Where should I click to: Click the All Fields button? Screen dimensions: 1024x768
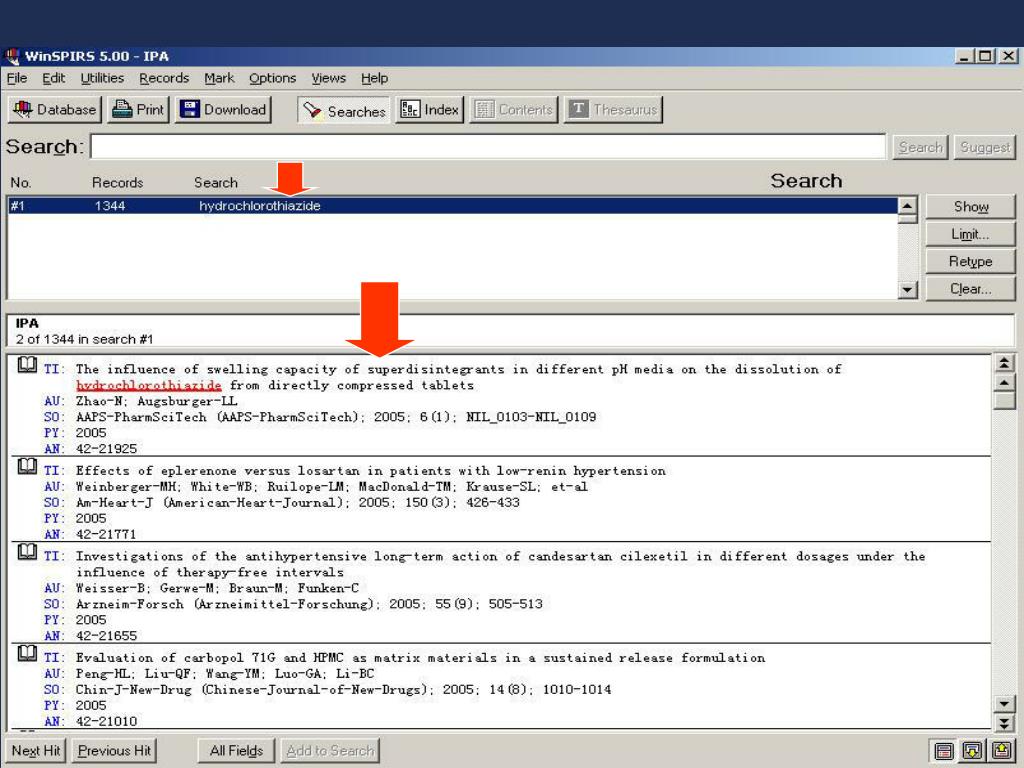point(236,751)
